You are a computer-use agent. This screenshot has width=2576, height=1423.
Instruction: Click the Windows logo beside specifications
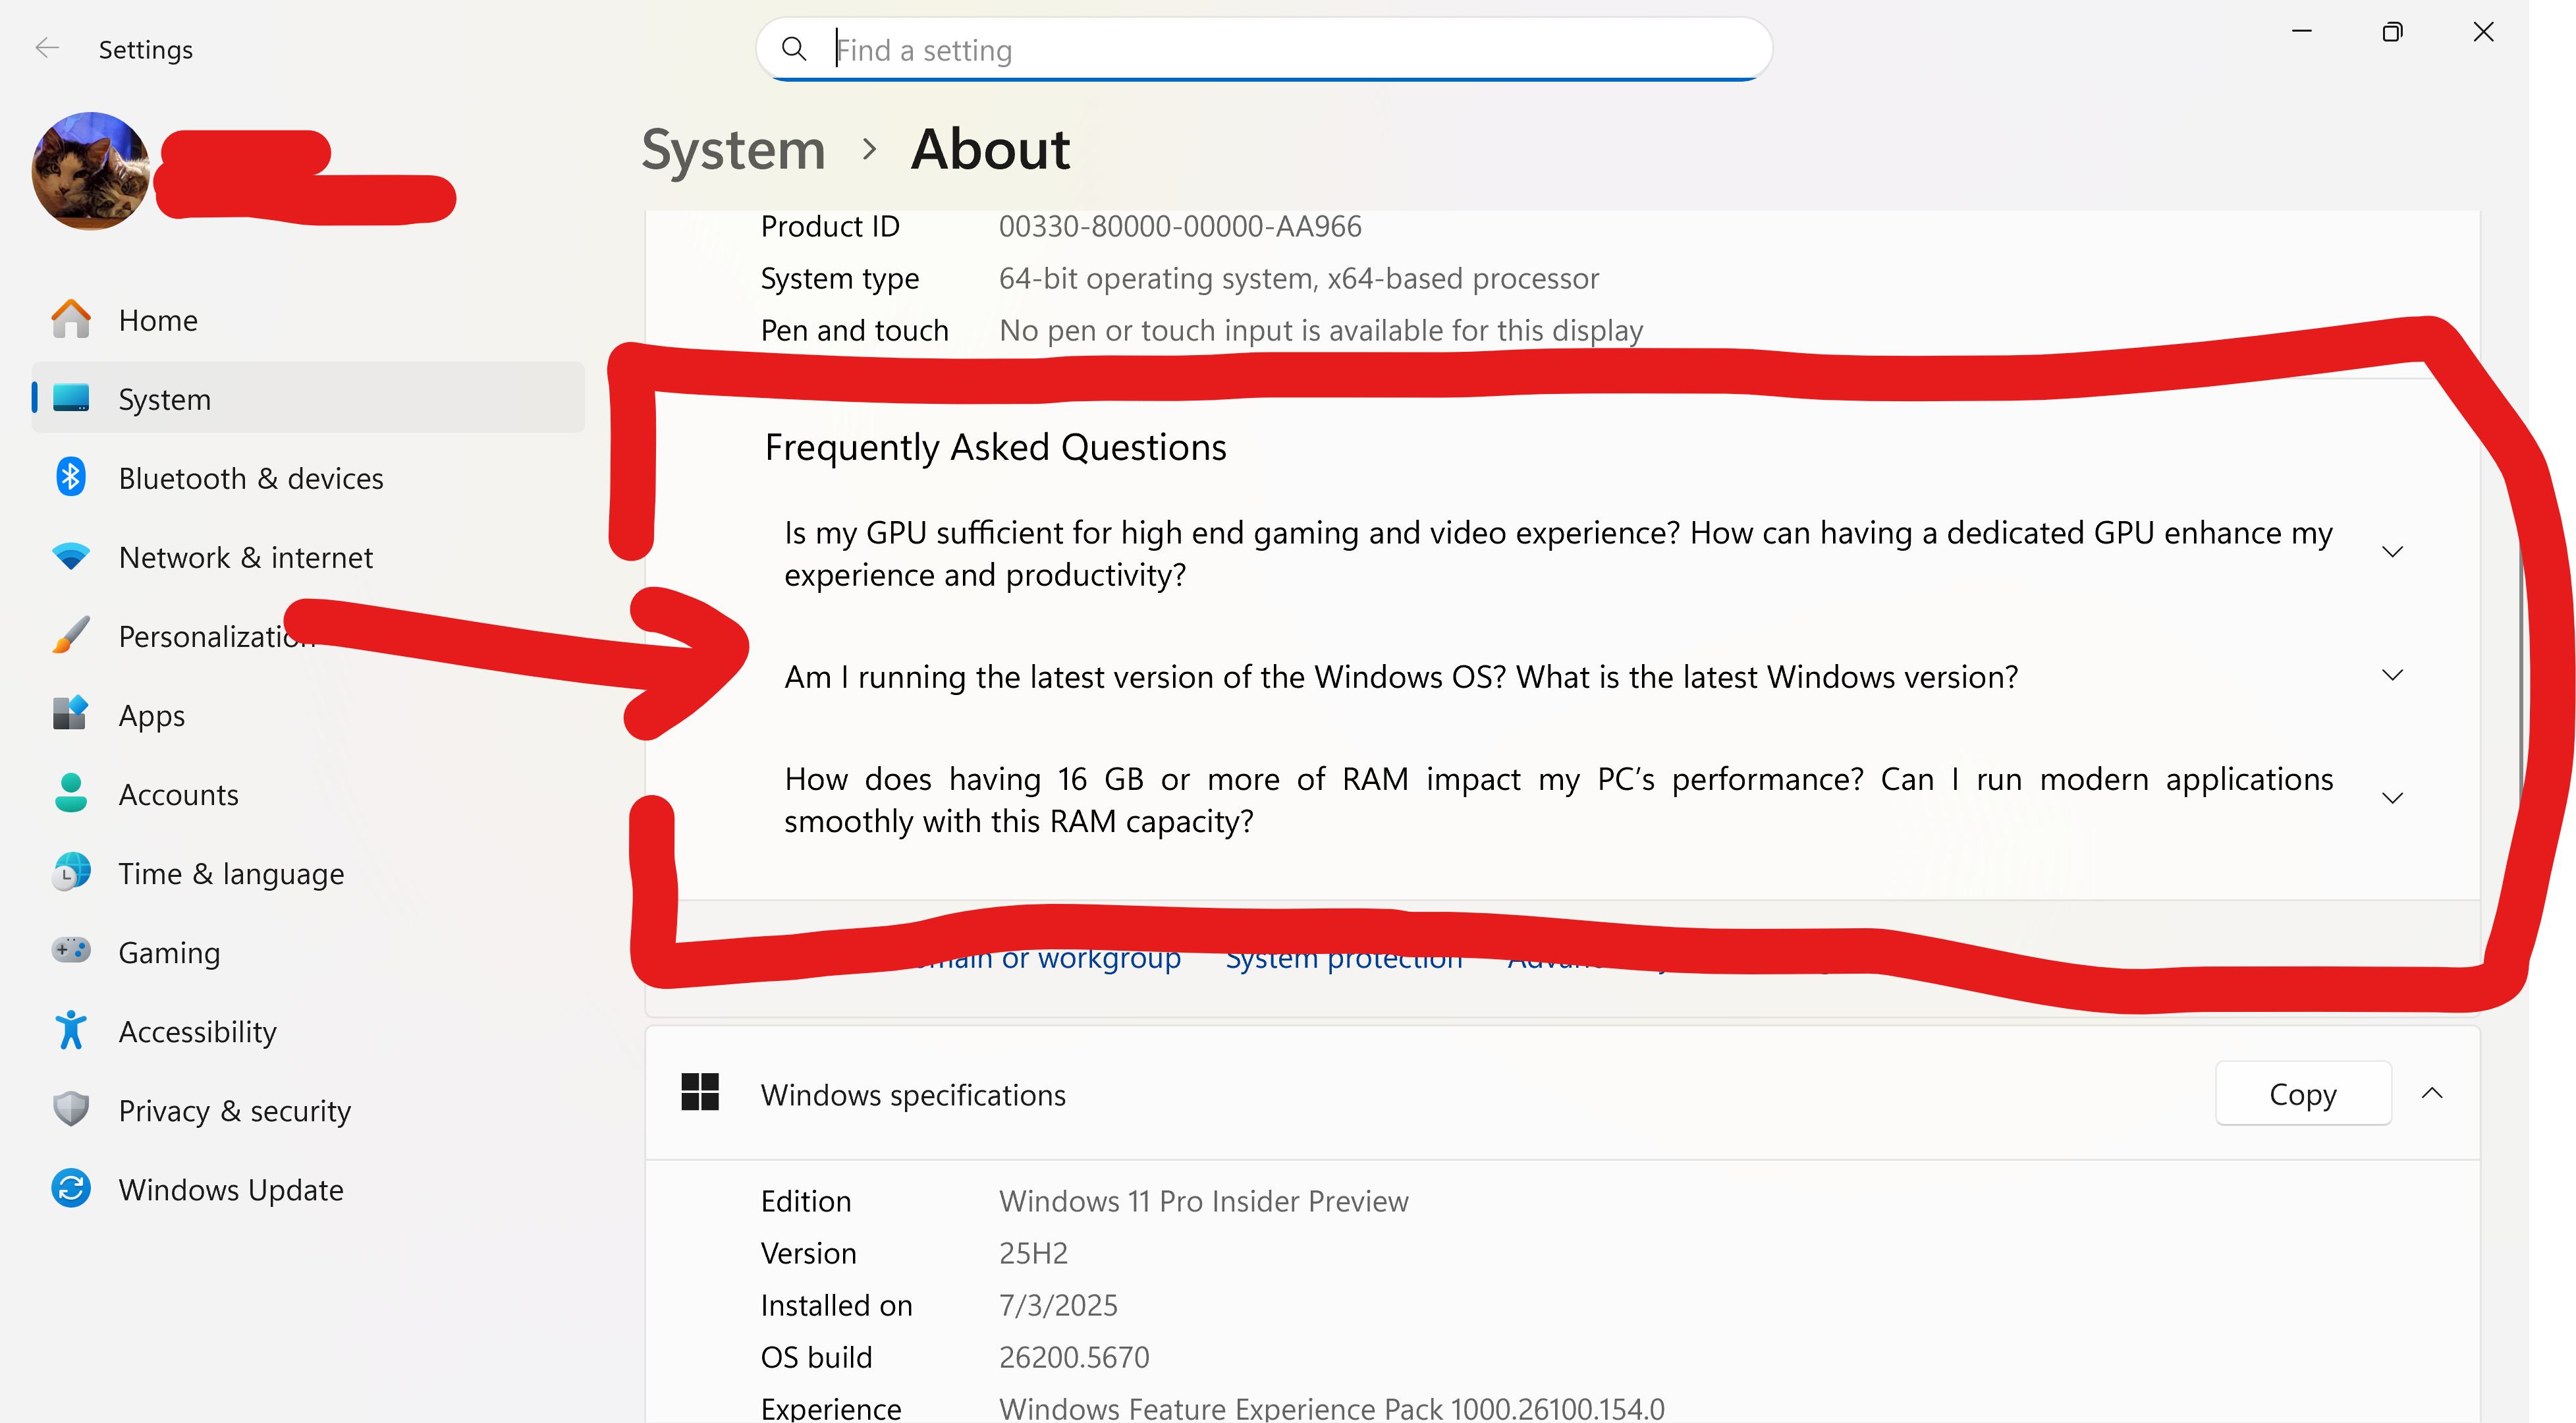(x=700, y=1092)
